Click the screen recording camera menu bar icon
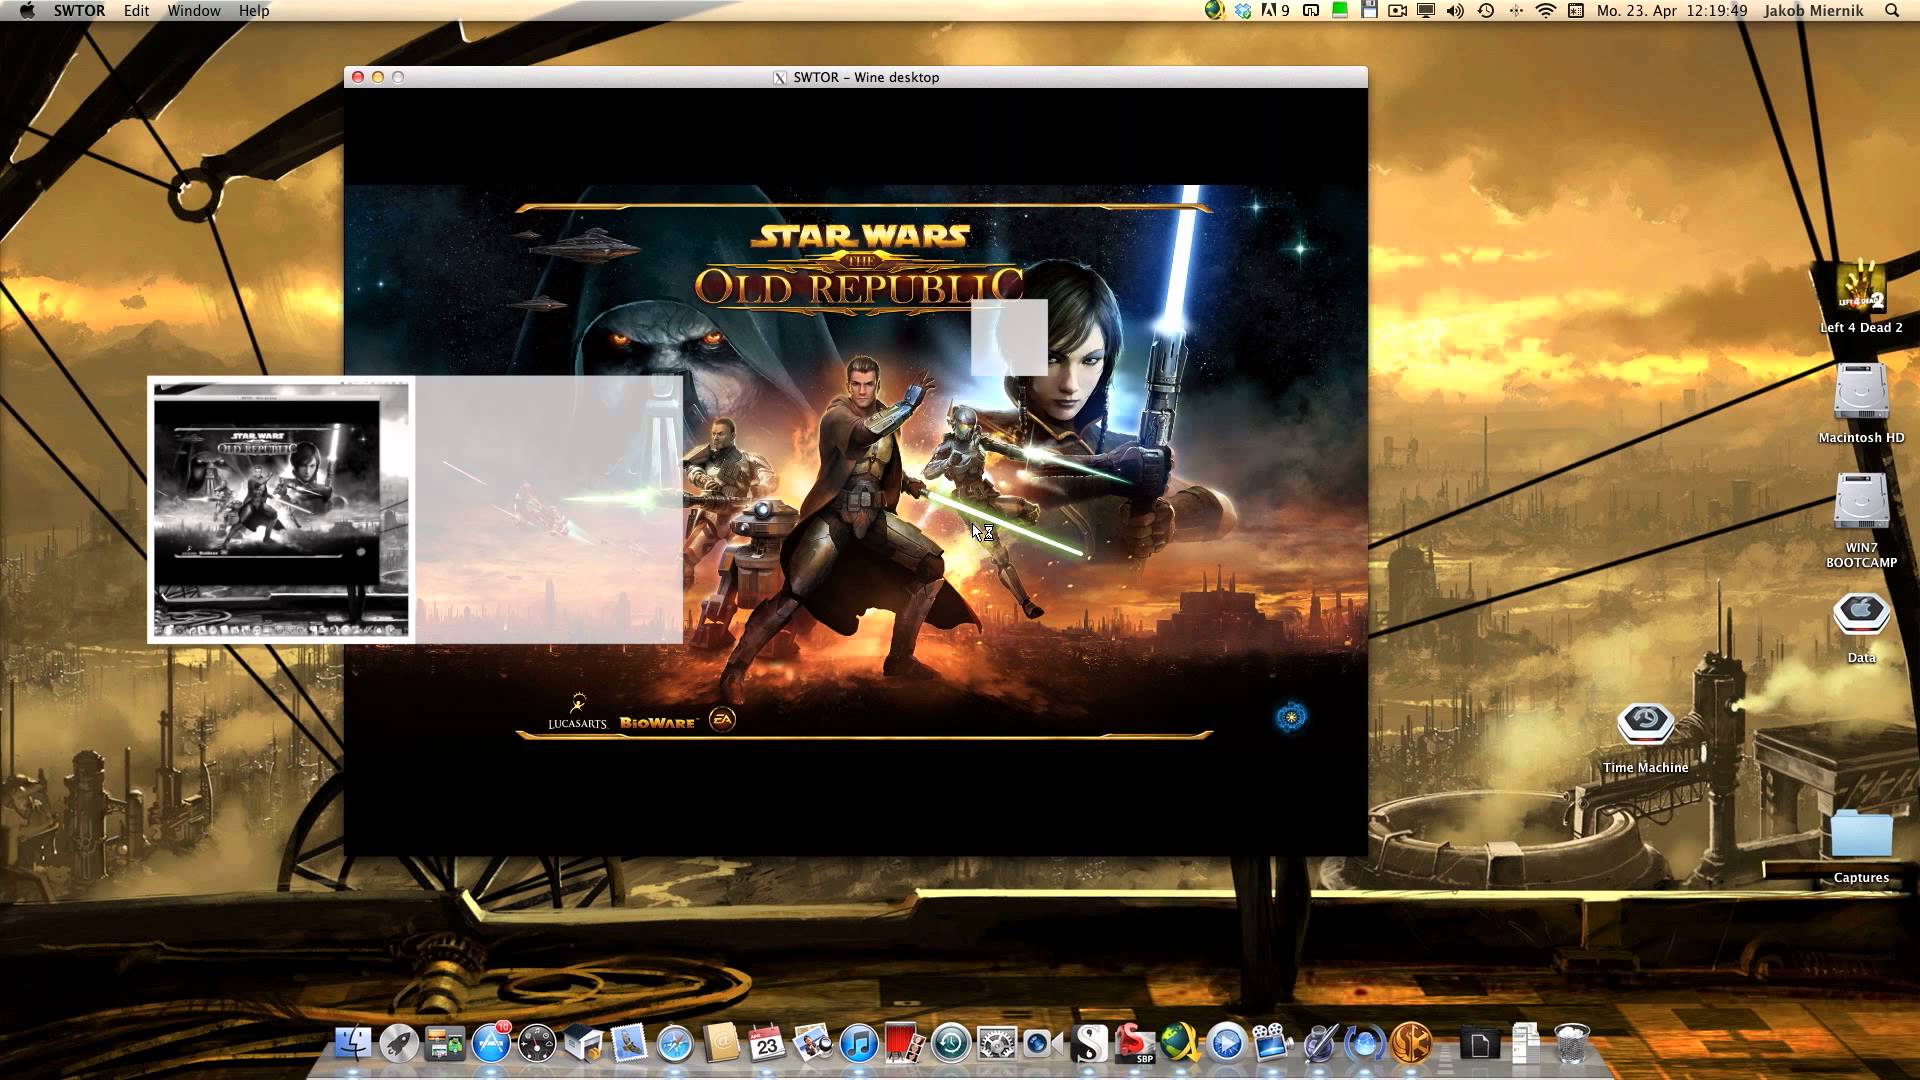 coord(1397,11)
